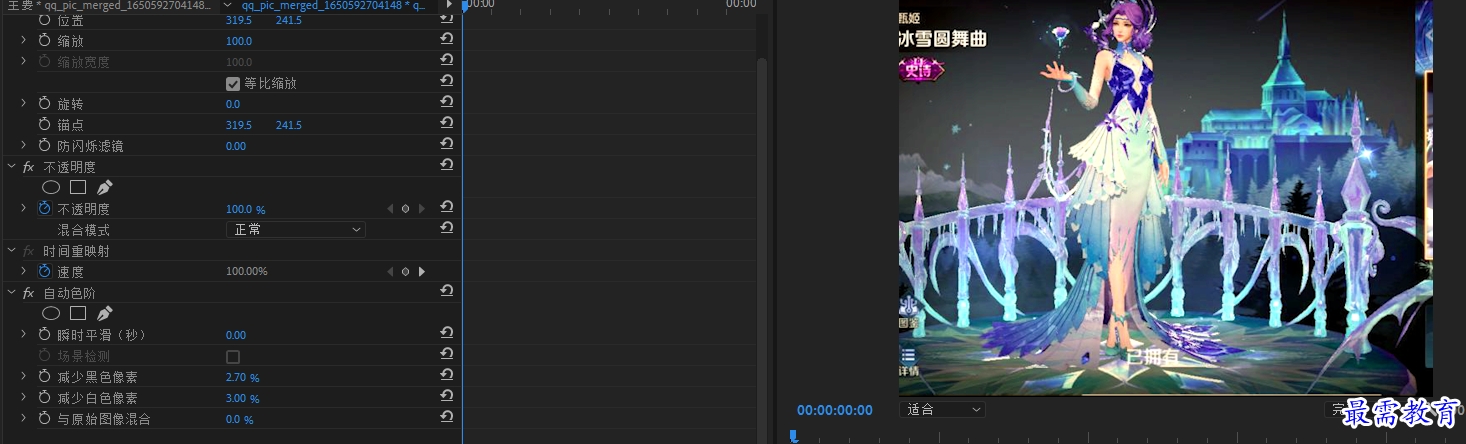Reset the 锚点 parameter

pyautogui.click(x=447, y=124)
